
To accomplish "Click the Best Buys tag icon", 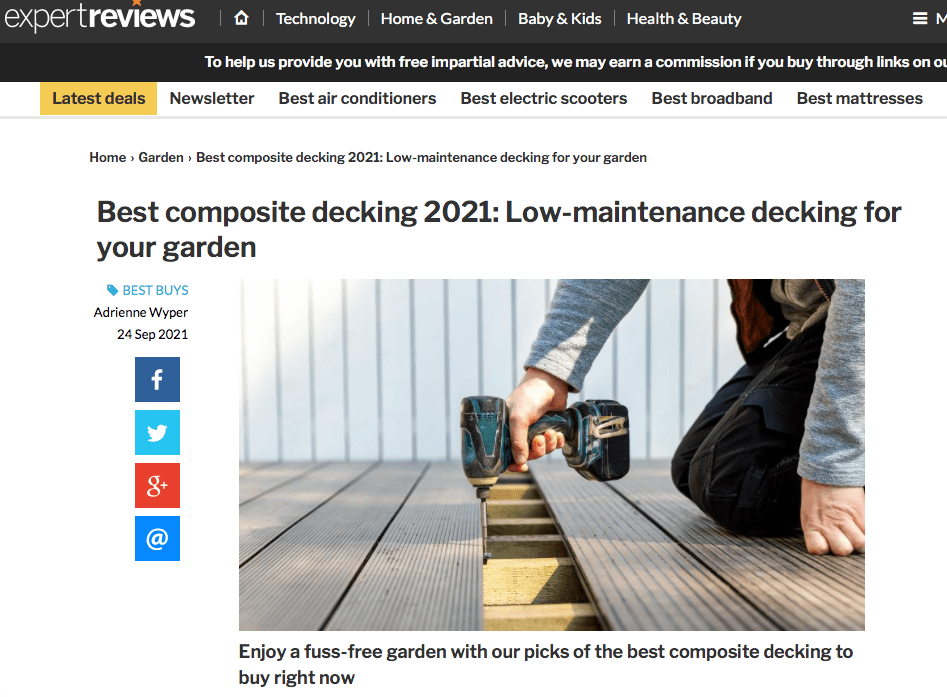I will [112, 291].
